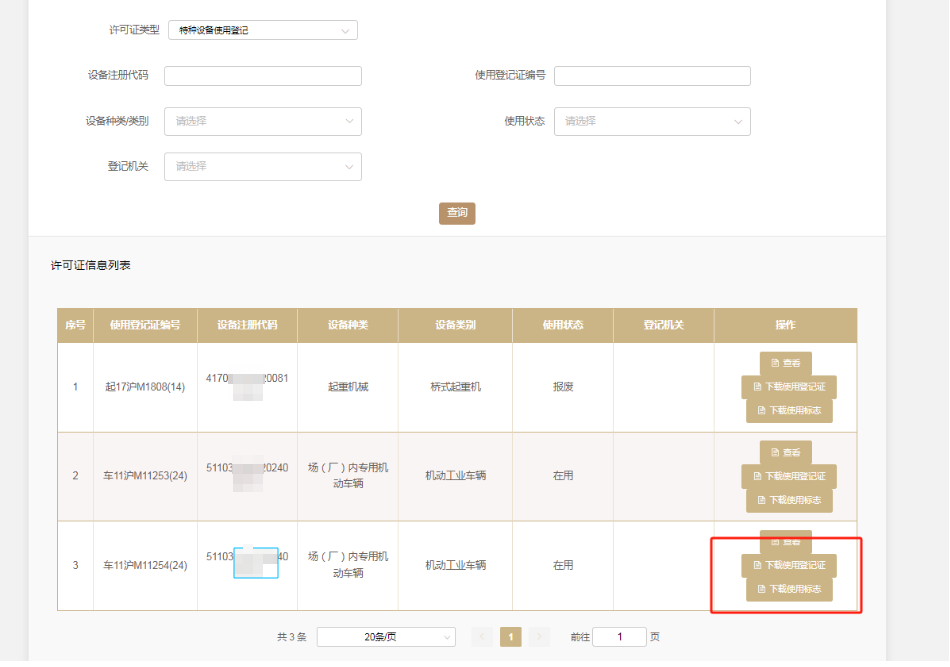
Task: Click the 前往 page number input
Action: [619, 637]
